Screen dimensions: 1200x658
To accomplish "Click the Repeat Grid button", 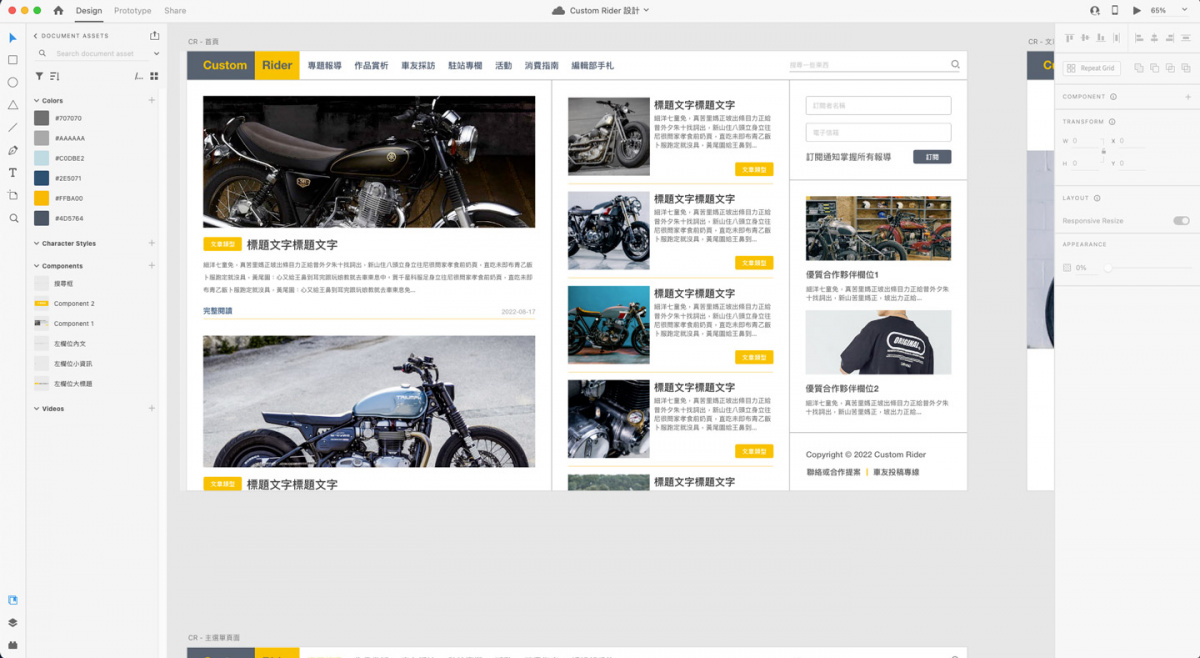I will tap(1092, 68).
